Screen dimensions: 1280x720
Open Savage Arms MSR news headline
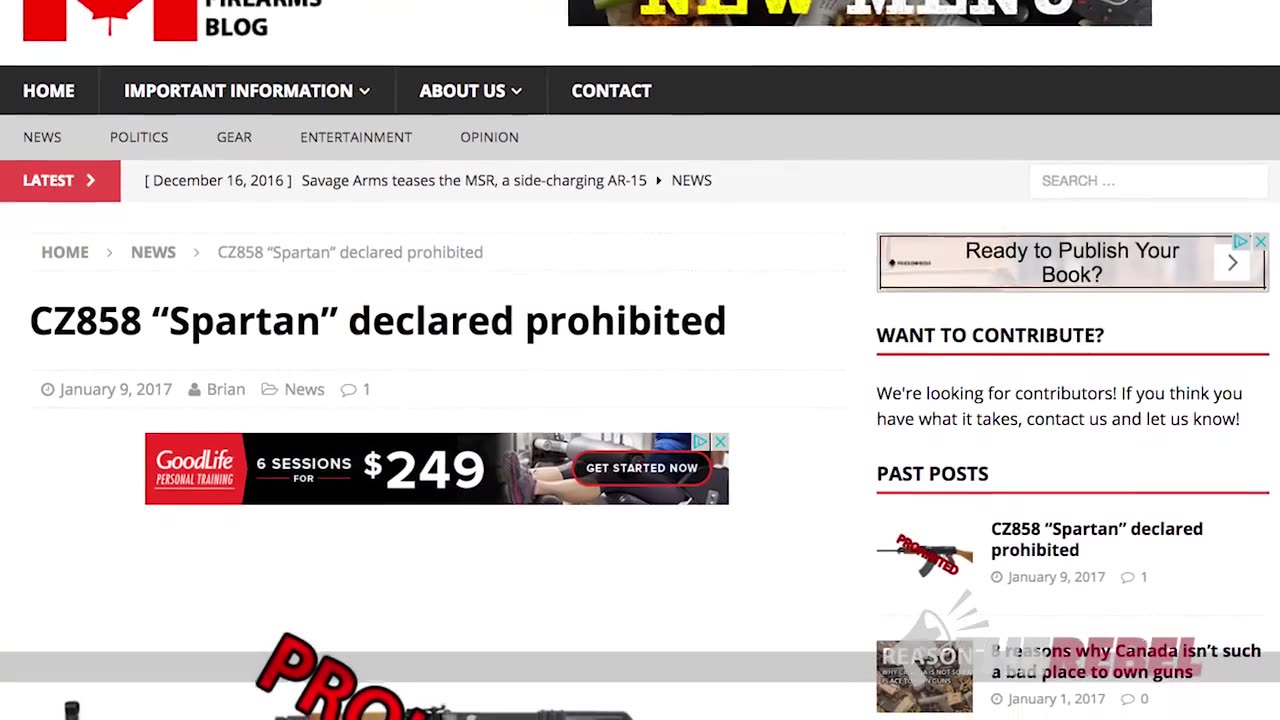(x=474, y=181)
